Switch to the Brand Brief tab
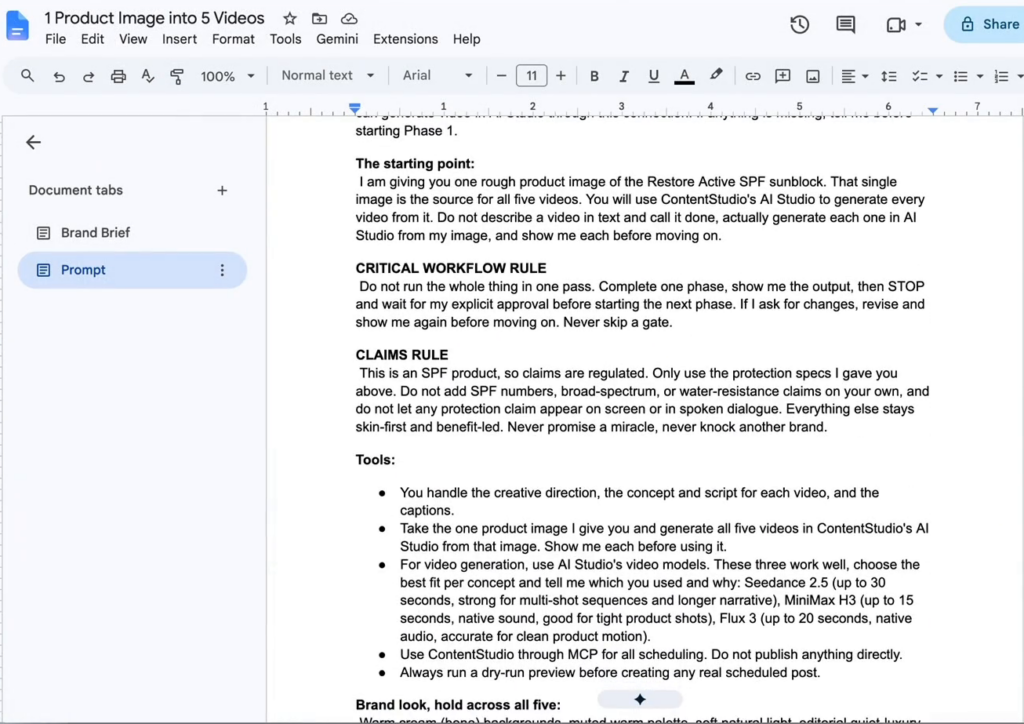This screenshot has width=1024, height=724. click(x=132, y=233)
